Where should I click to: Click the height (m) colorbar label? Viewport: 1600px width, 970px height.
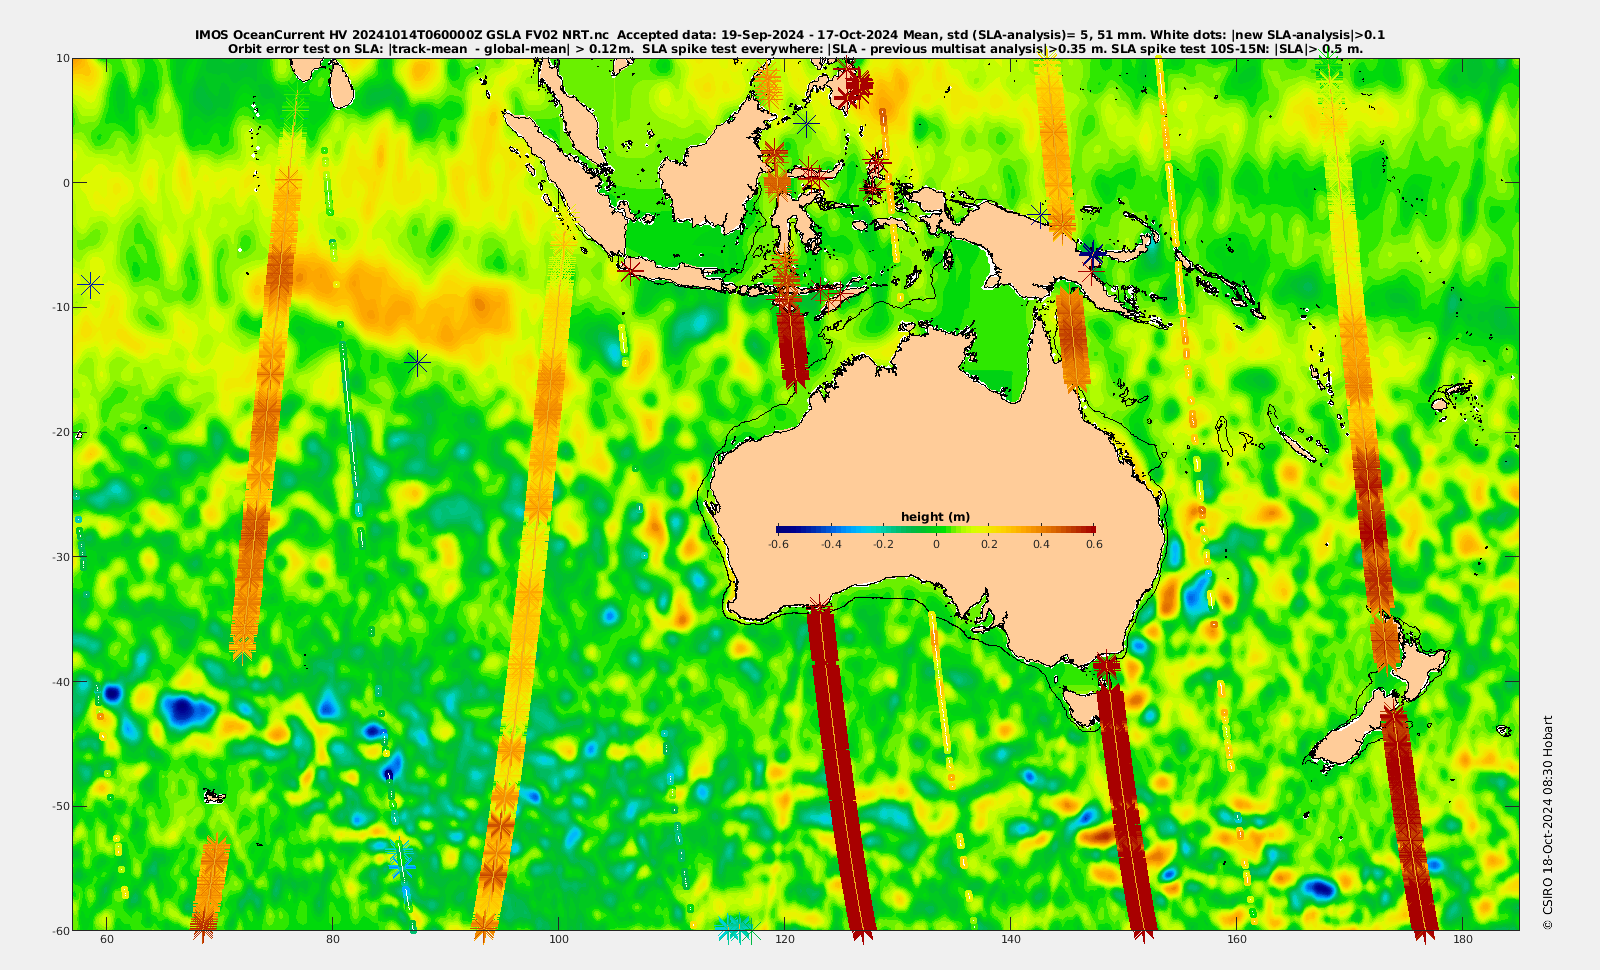coord(935,517)
